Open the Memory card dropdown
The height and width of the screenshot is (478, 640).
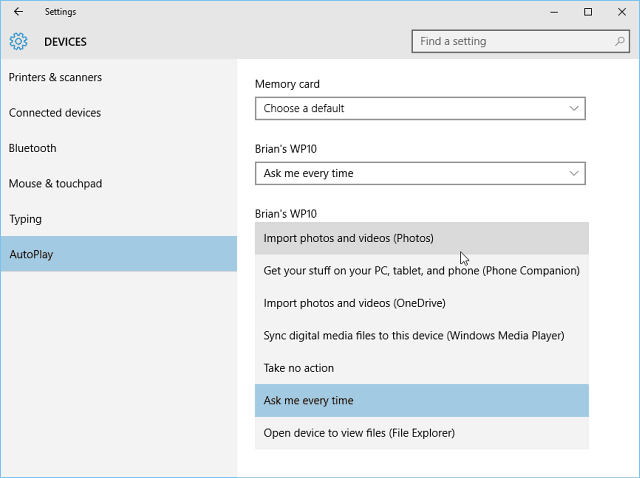click(420, 109)
